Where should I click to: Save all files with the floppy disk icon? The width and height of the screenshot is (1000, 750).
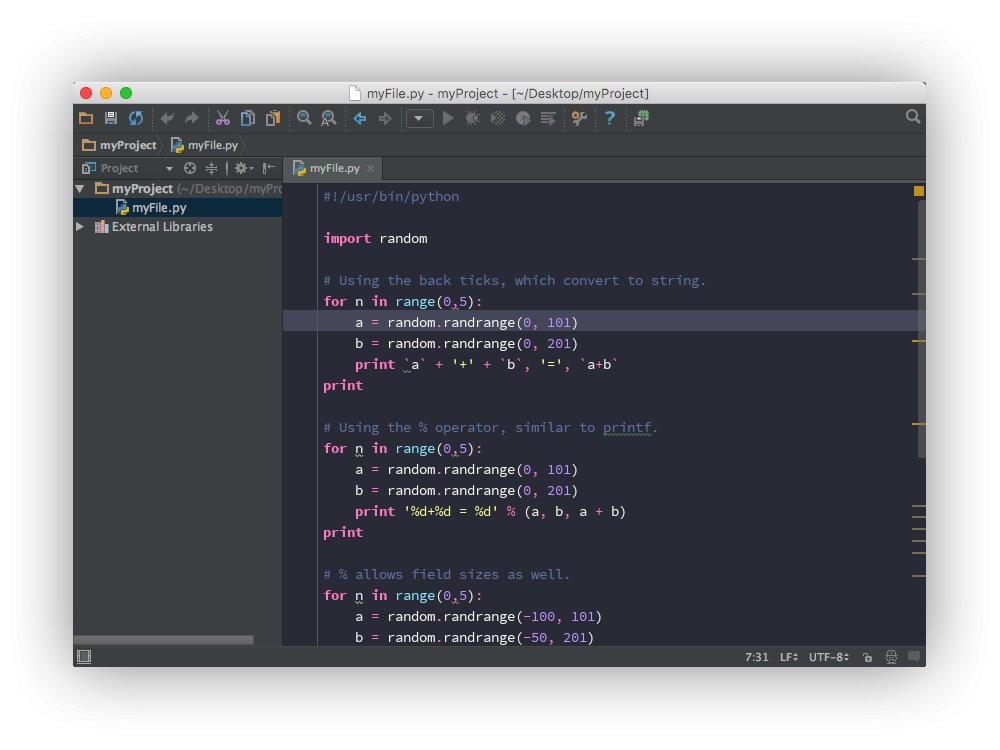111,119
